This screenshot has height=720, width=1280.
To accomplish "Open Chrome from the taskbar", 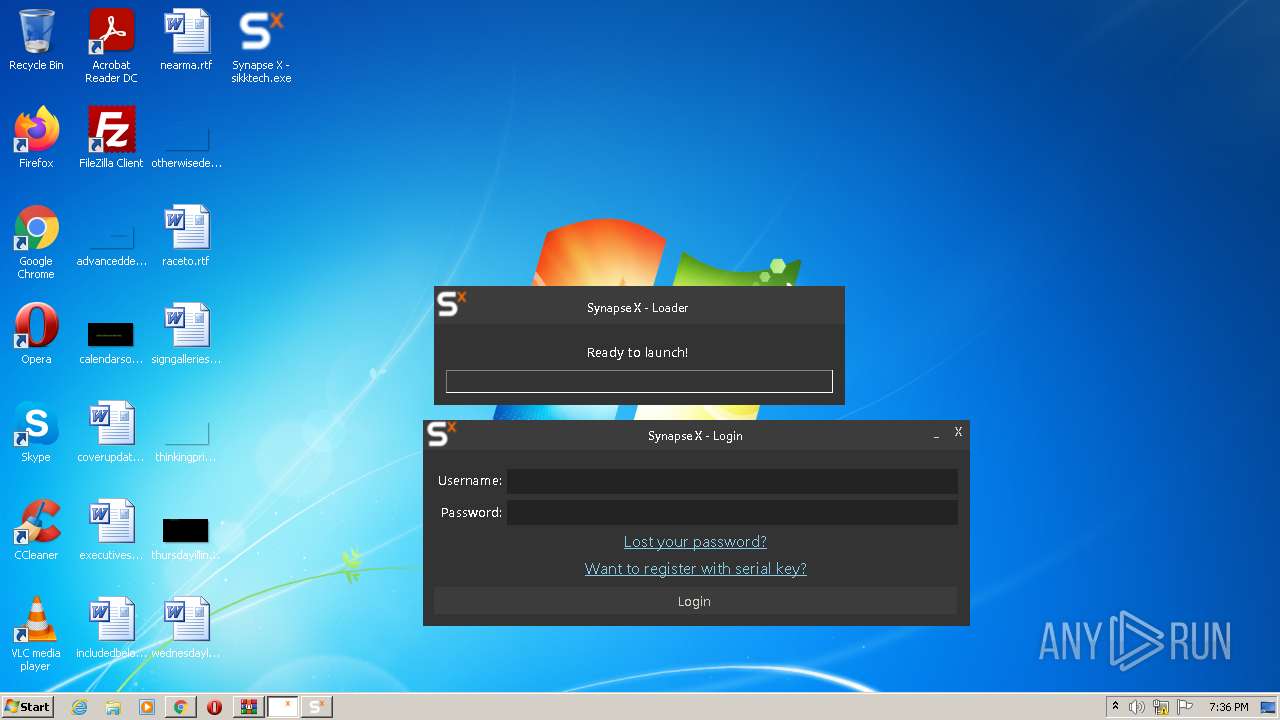I will click(180, 707).
